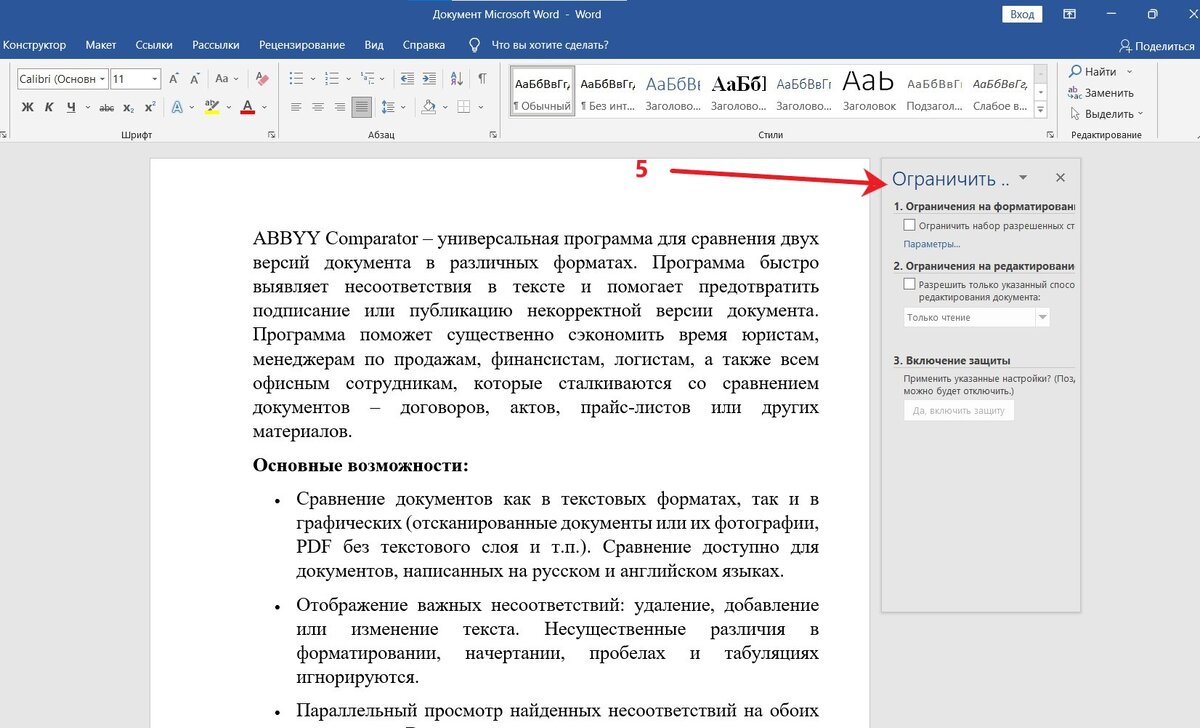Expand the bullet library dropdown arrow
The width and height of the screenshot is (1200, 728).
click(313, 78)
